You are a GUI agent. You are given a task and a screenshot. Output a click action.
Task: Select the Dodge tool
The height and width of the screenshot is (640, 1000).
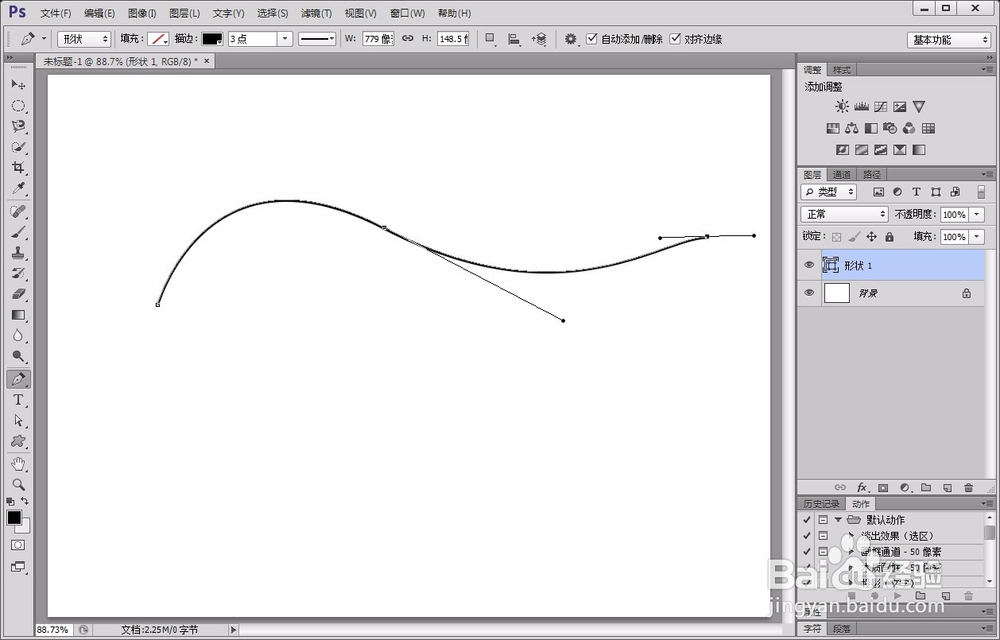coord(18,356)
